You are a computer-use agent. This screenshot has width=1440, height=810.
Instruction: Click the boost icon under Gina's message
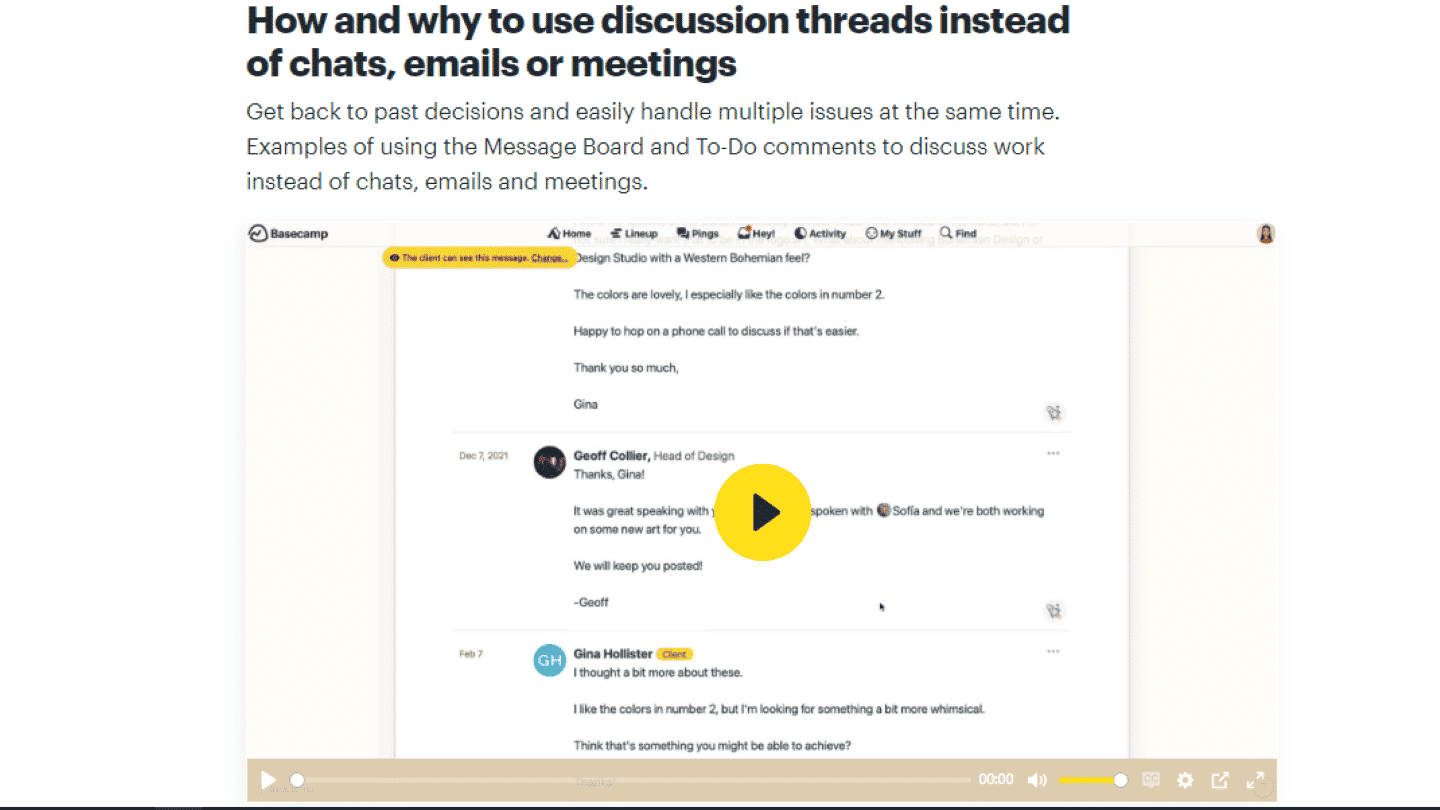click(x=1054, y=412)
